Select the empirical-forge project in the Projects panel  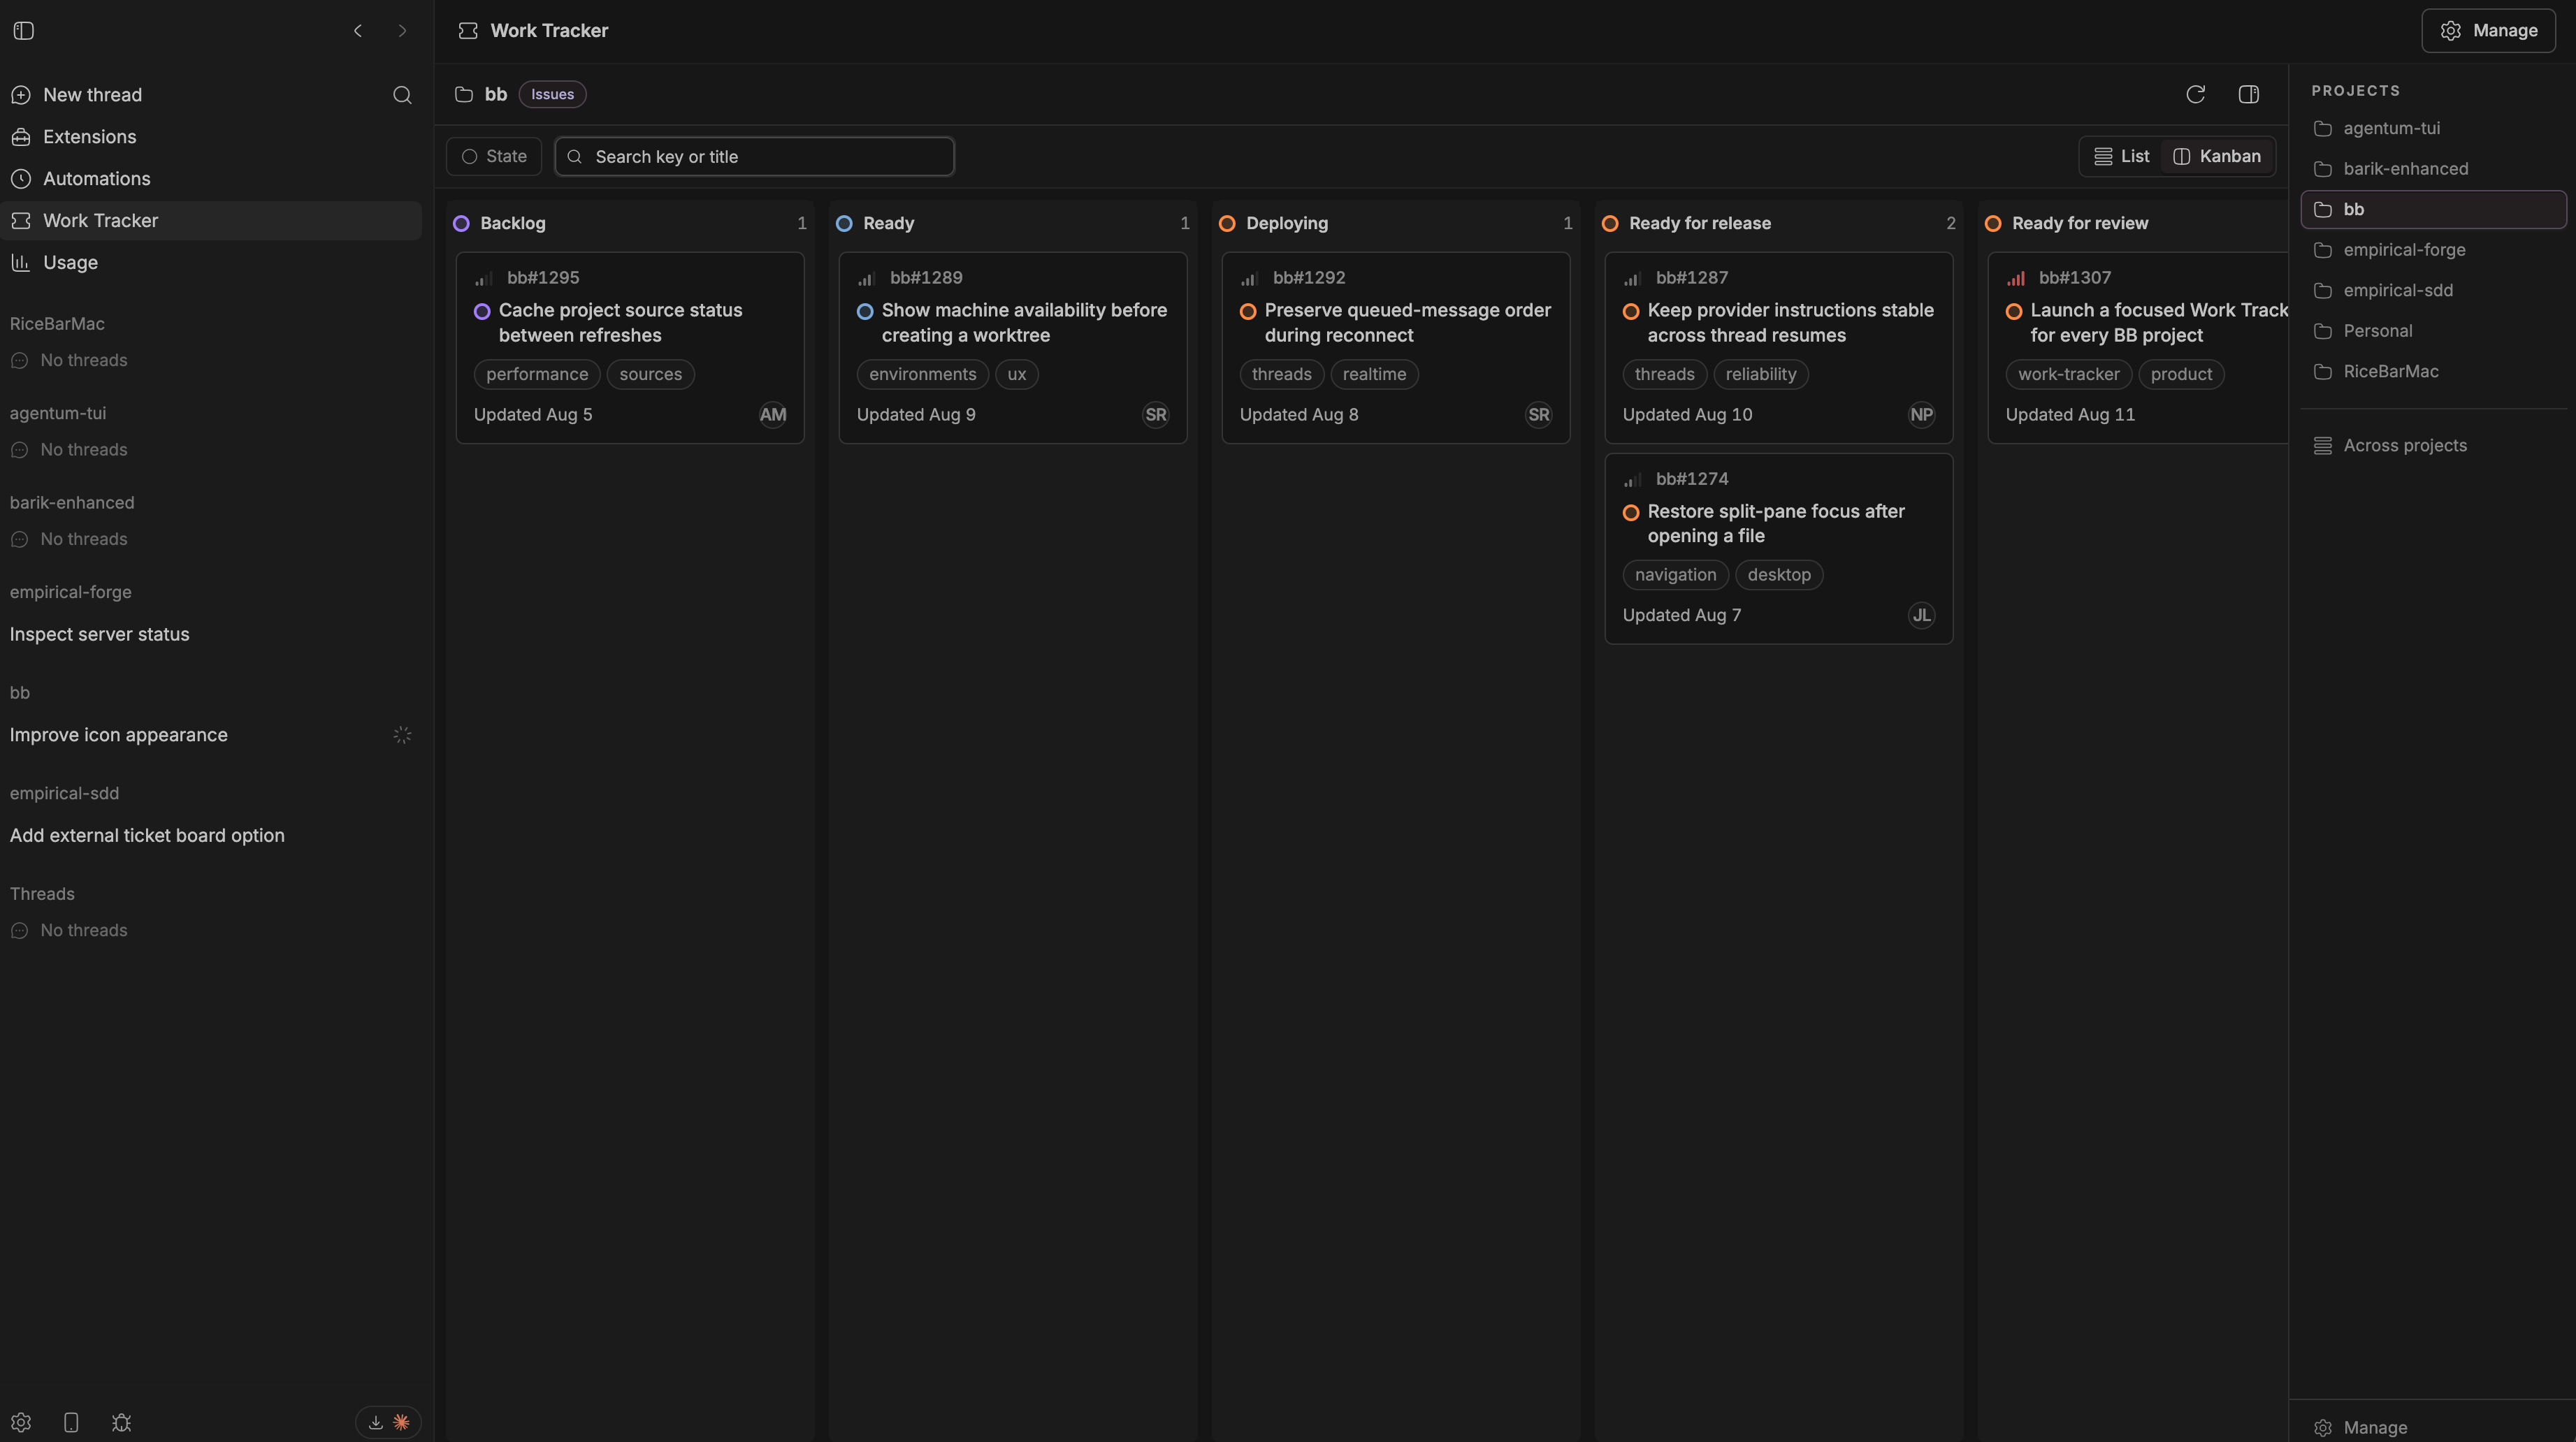(2433, 250)
